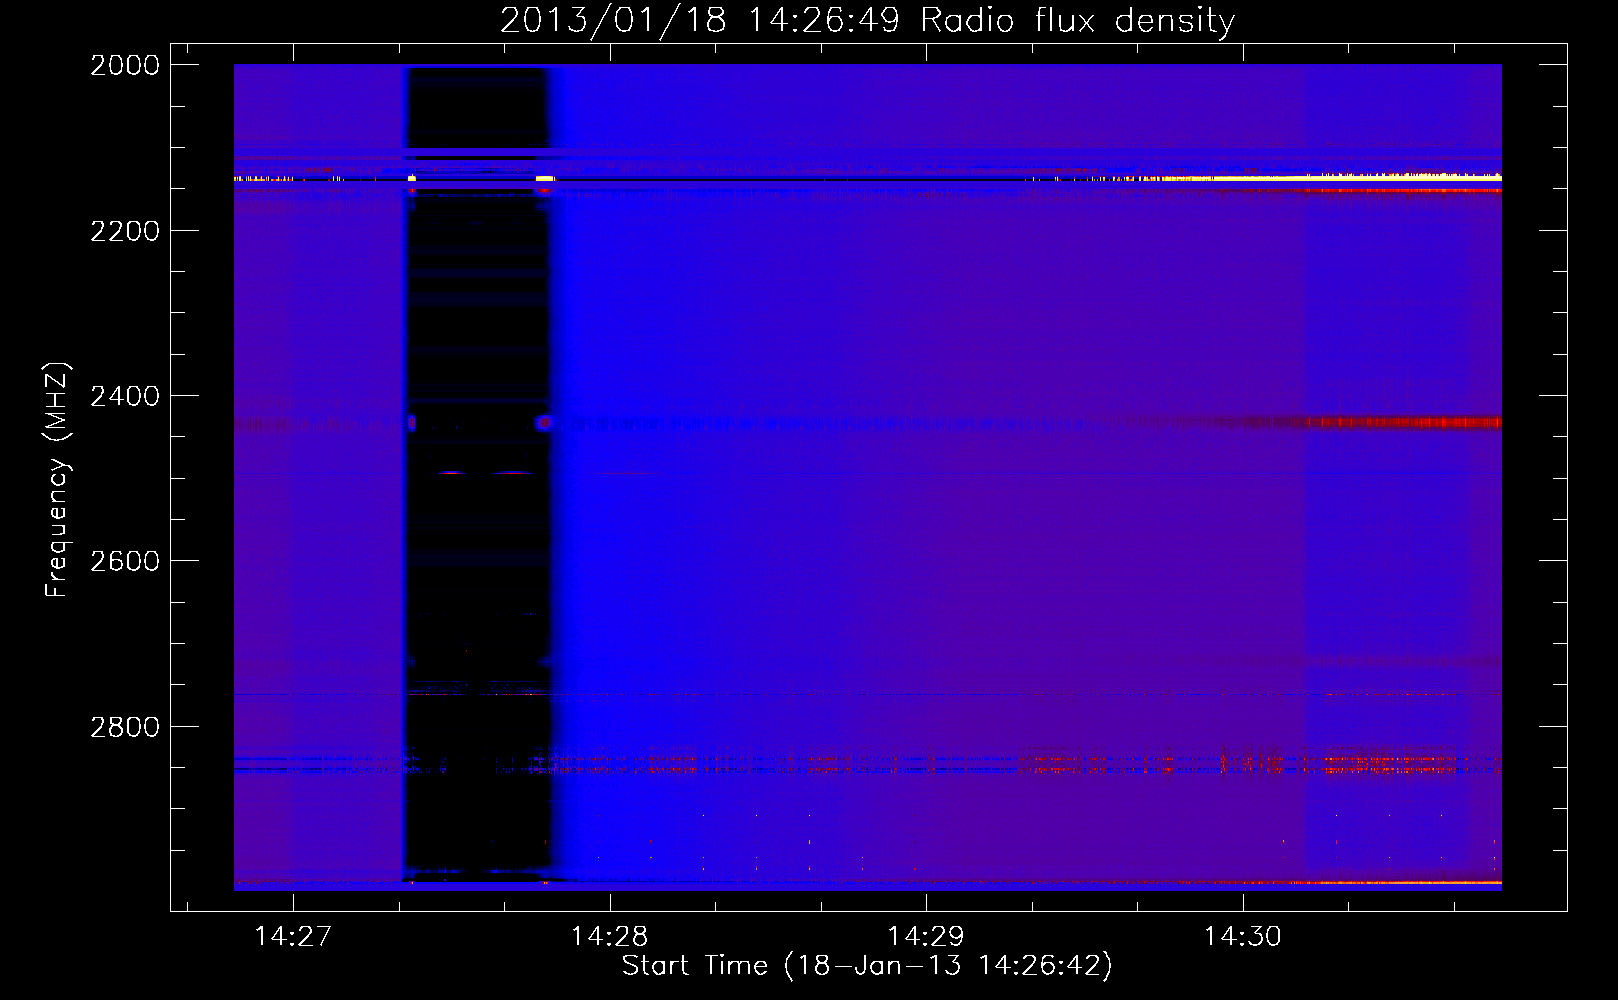Click the 2200 frequency axis label
Image resolution: width=1618 pixels, height=1000 pixels.
tap(125, 231)
